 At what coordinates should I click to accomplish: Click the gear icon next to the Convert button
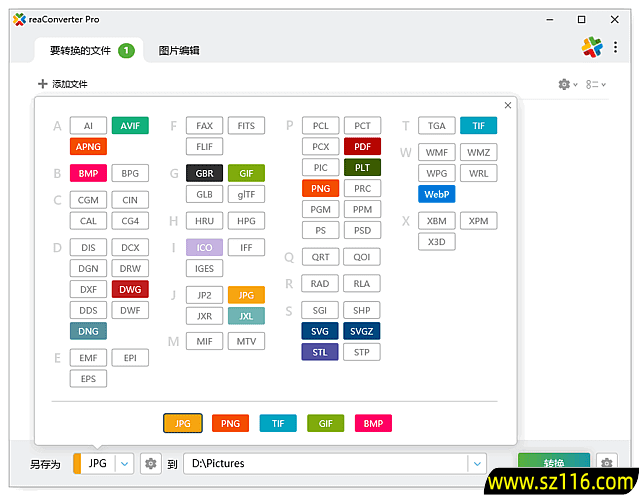pyautogui.click(x=606, y=464)
